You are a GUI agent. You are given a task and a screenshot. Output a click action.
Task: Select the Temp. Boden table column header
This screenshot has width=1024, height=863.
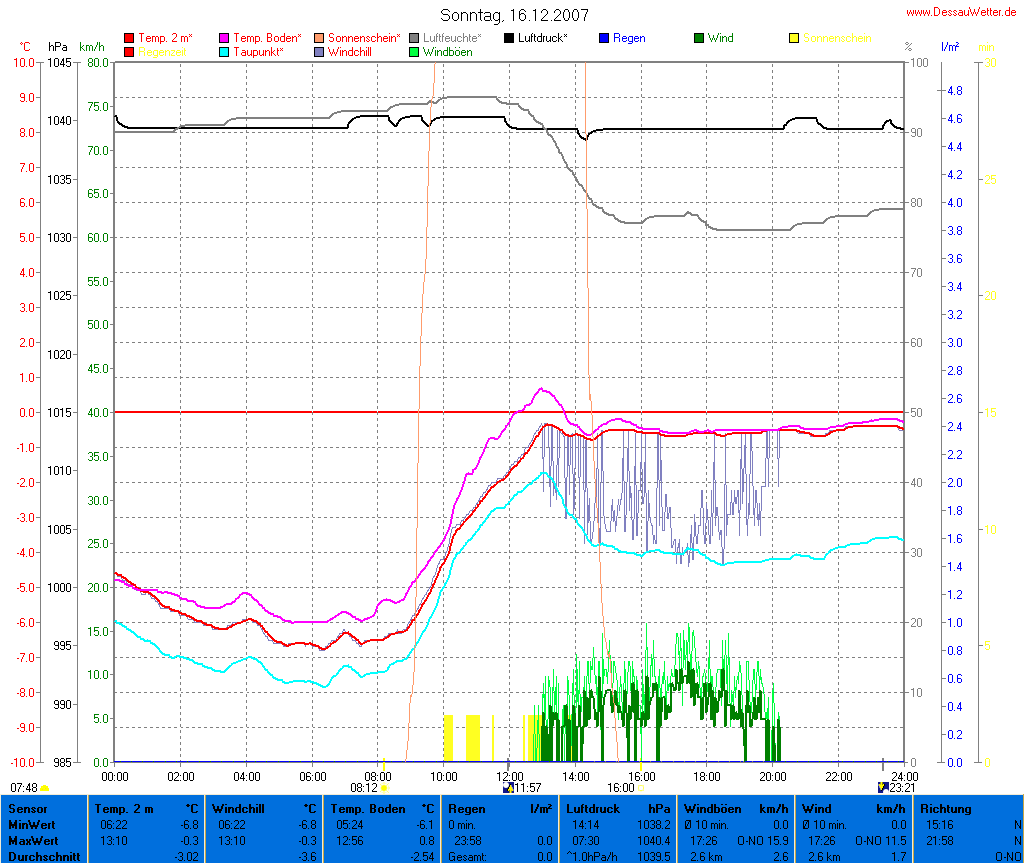(368, 808)
